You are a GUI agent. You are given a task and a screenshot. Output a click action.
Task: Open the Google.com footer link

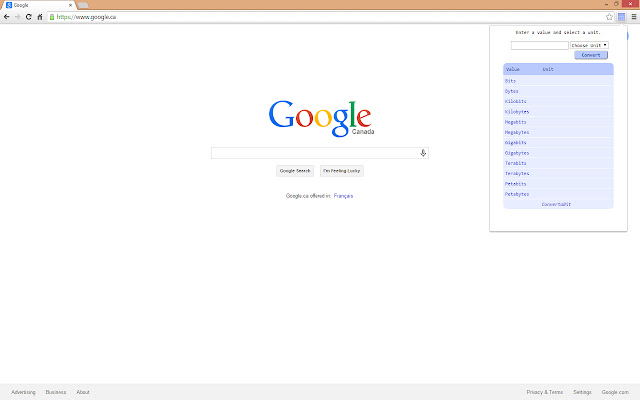[x=615, y=392]
